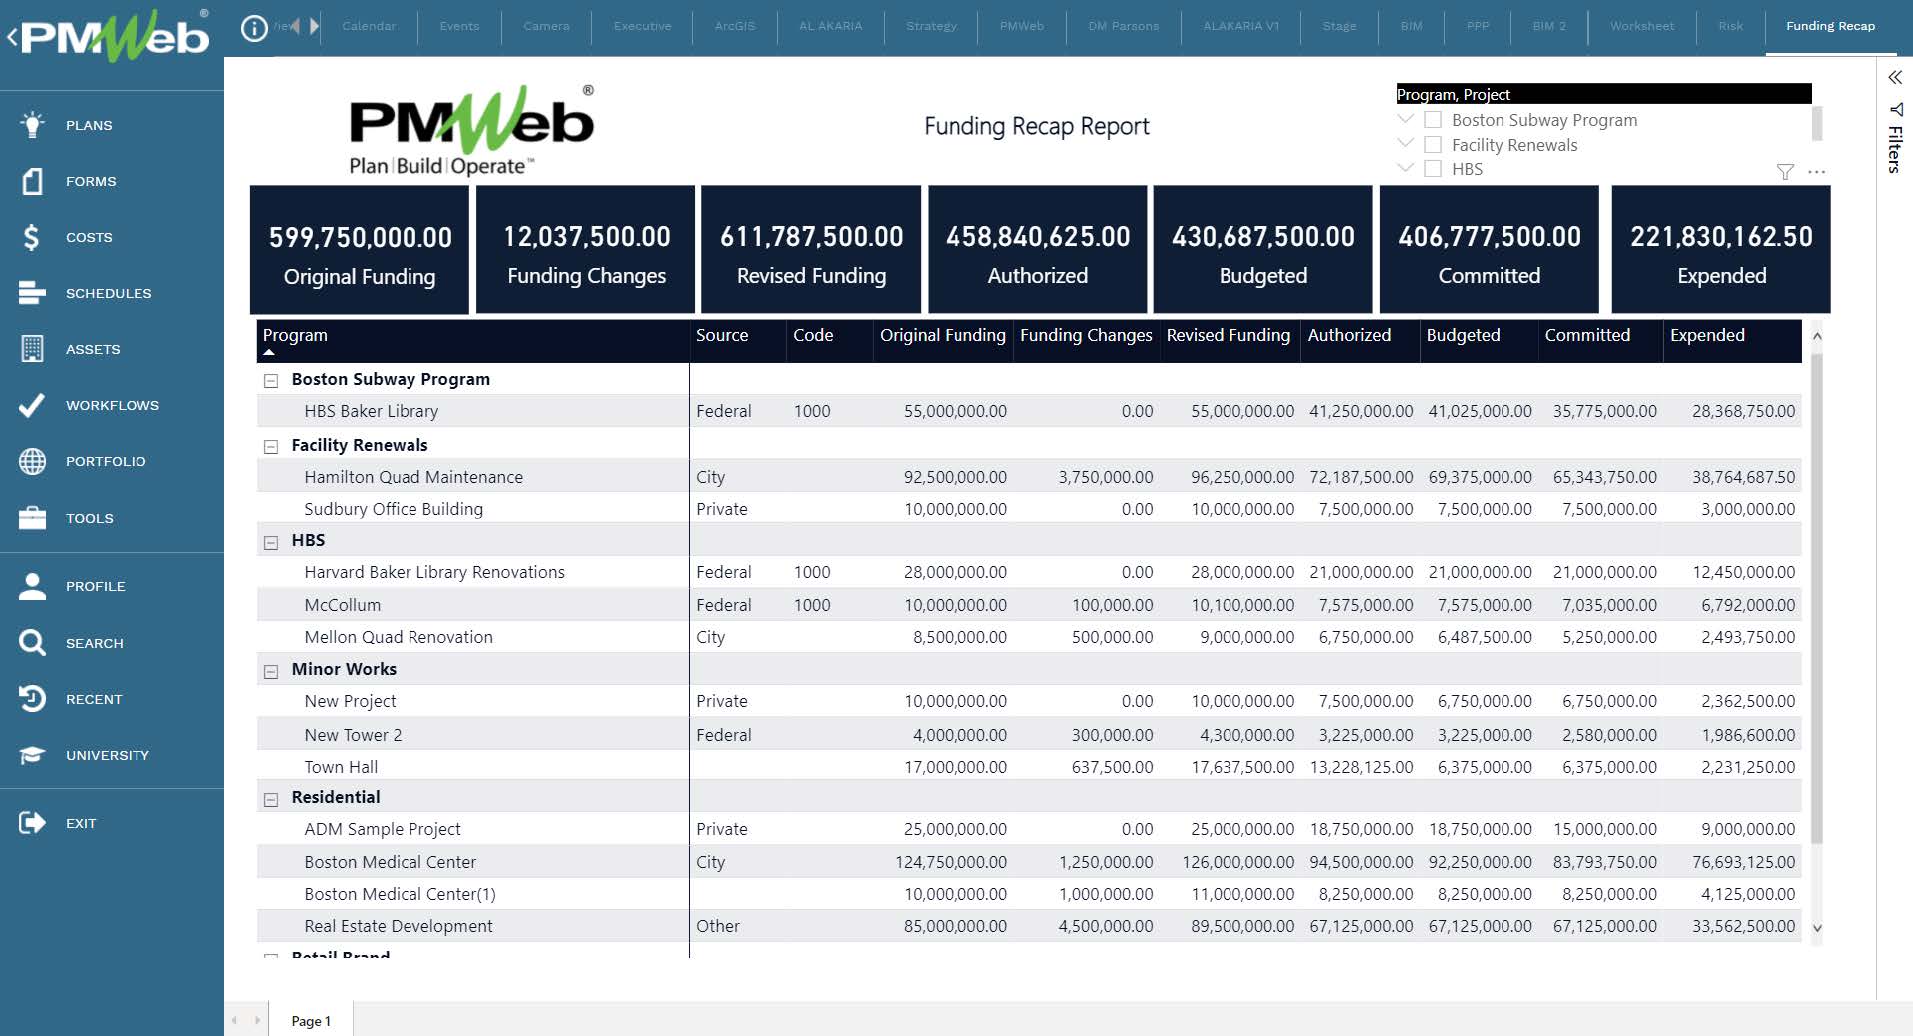Click the filter icon on the Program slicer
The height and width of the screenshot is (1036, 1913).
click(x=1786, y=171)
